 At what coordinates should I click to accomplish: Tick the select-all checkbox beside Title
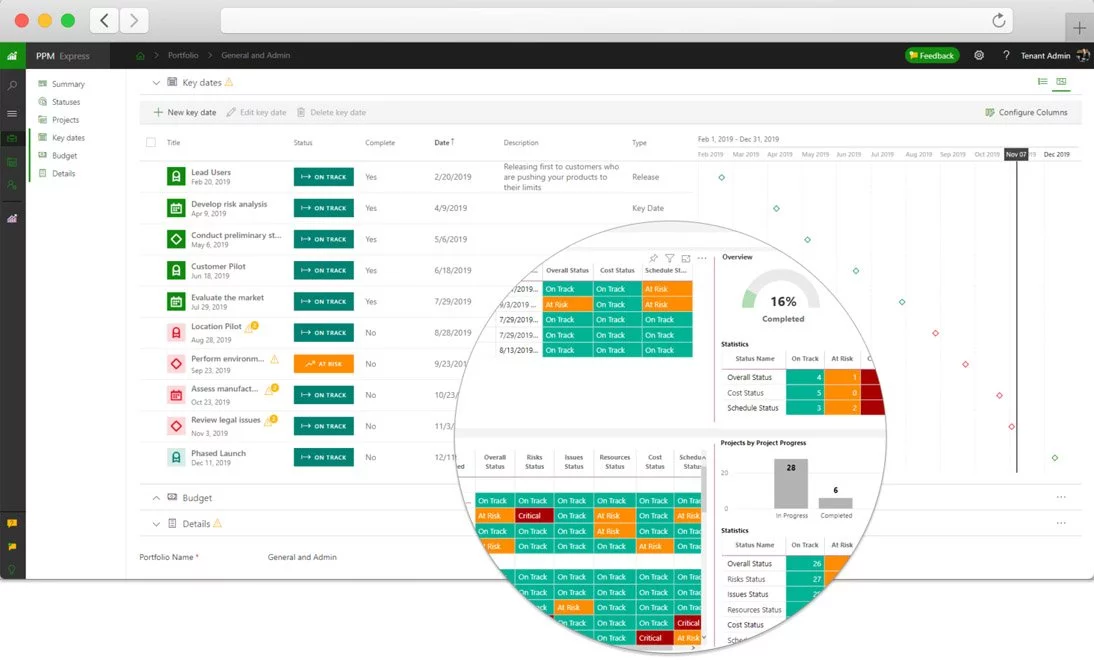pos(151,142)
